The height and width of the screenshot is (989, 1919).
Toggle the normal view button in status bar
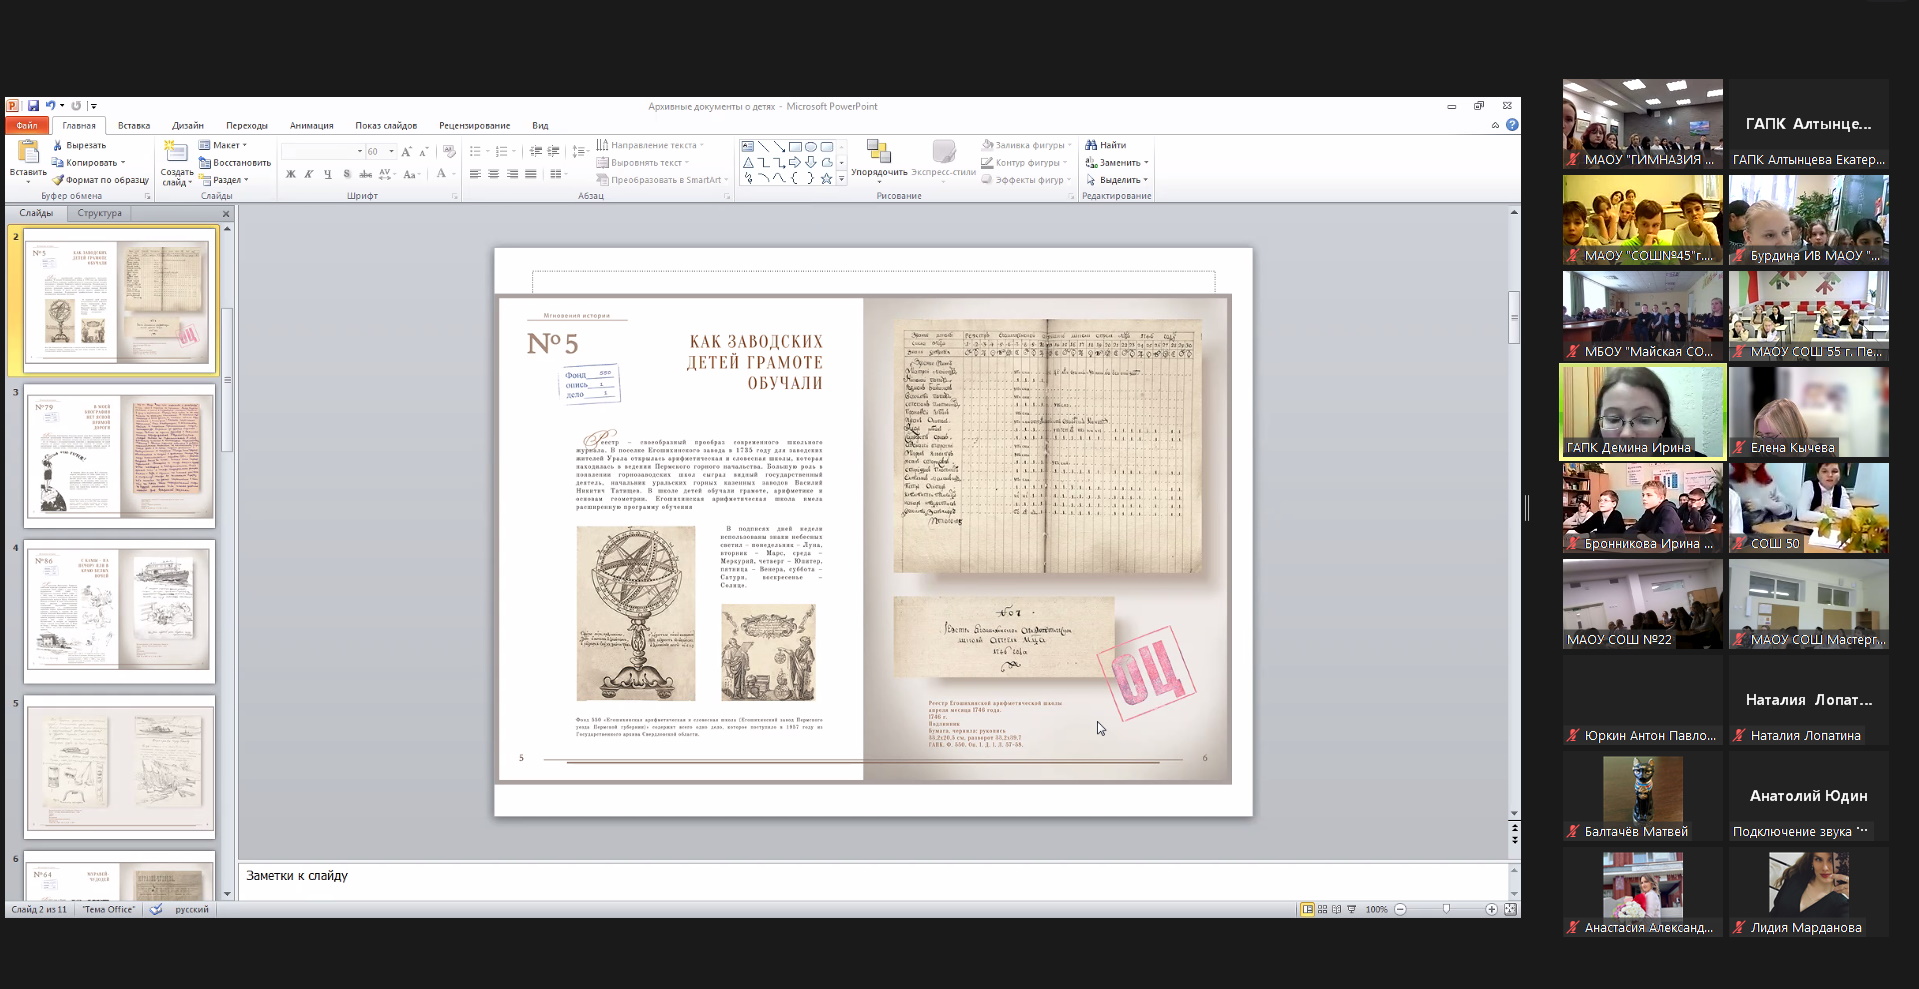click(x=1307, y=909)
